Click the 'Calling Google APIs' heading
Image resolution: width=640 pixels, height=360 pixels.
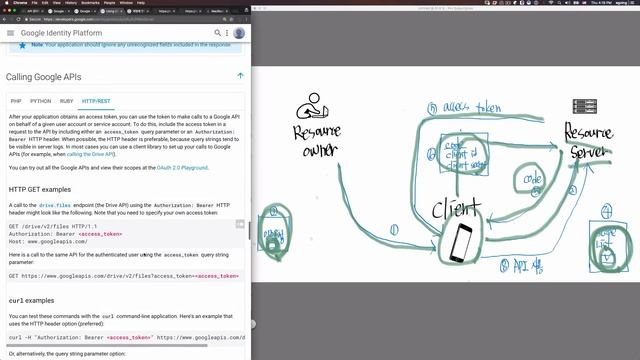point(44,77)
